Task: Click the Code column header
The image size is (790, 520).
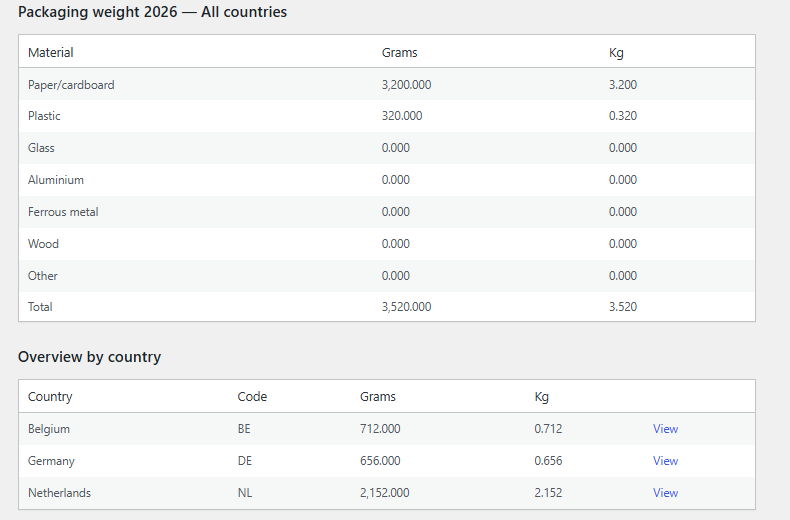Action: tap(252, 397)
